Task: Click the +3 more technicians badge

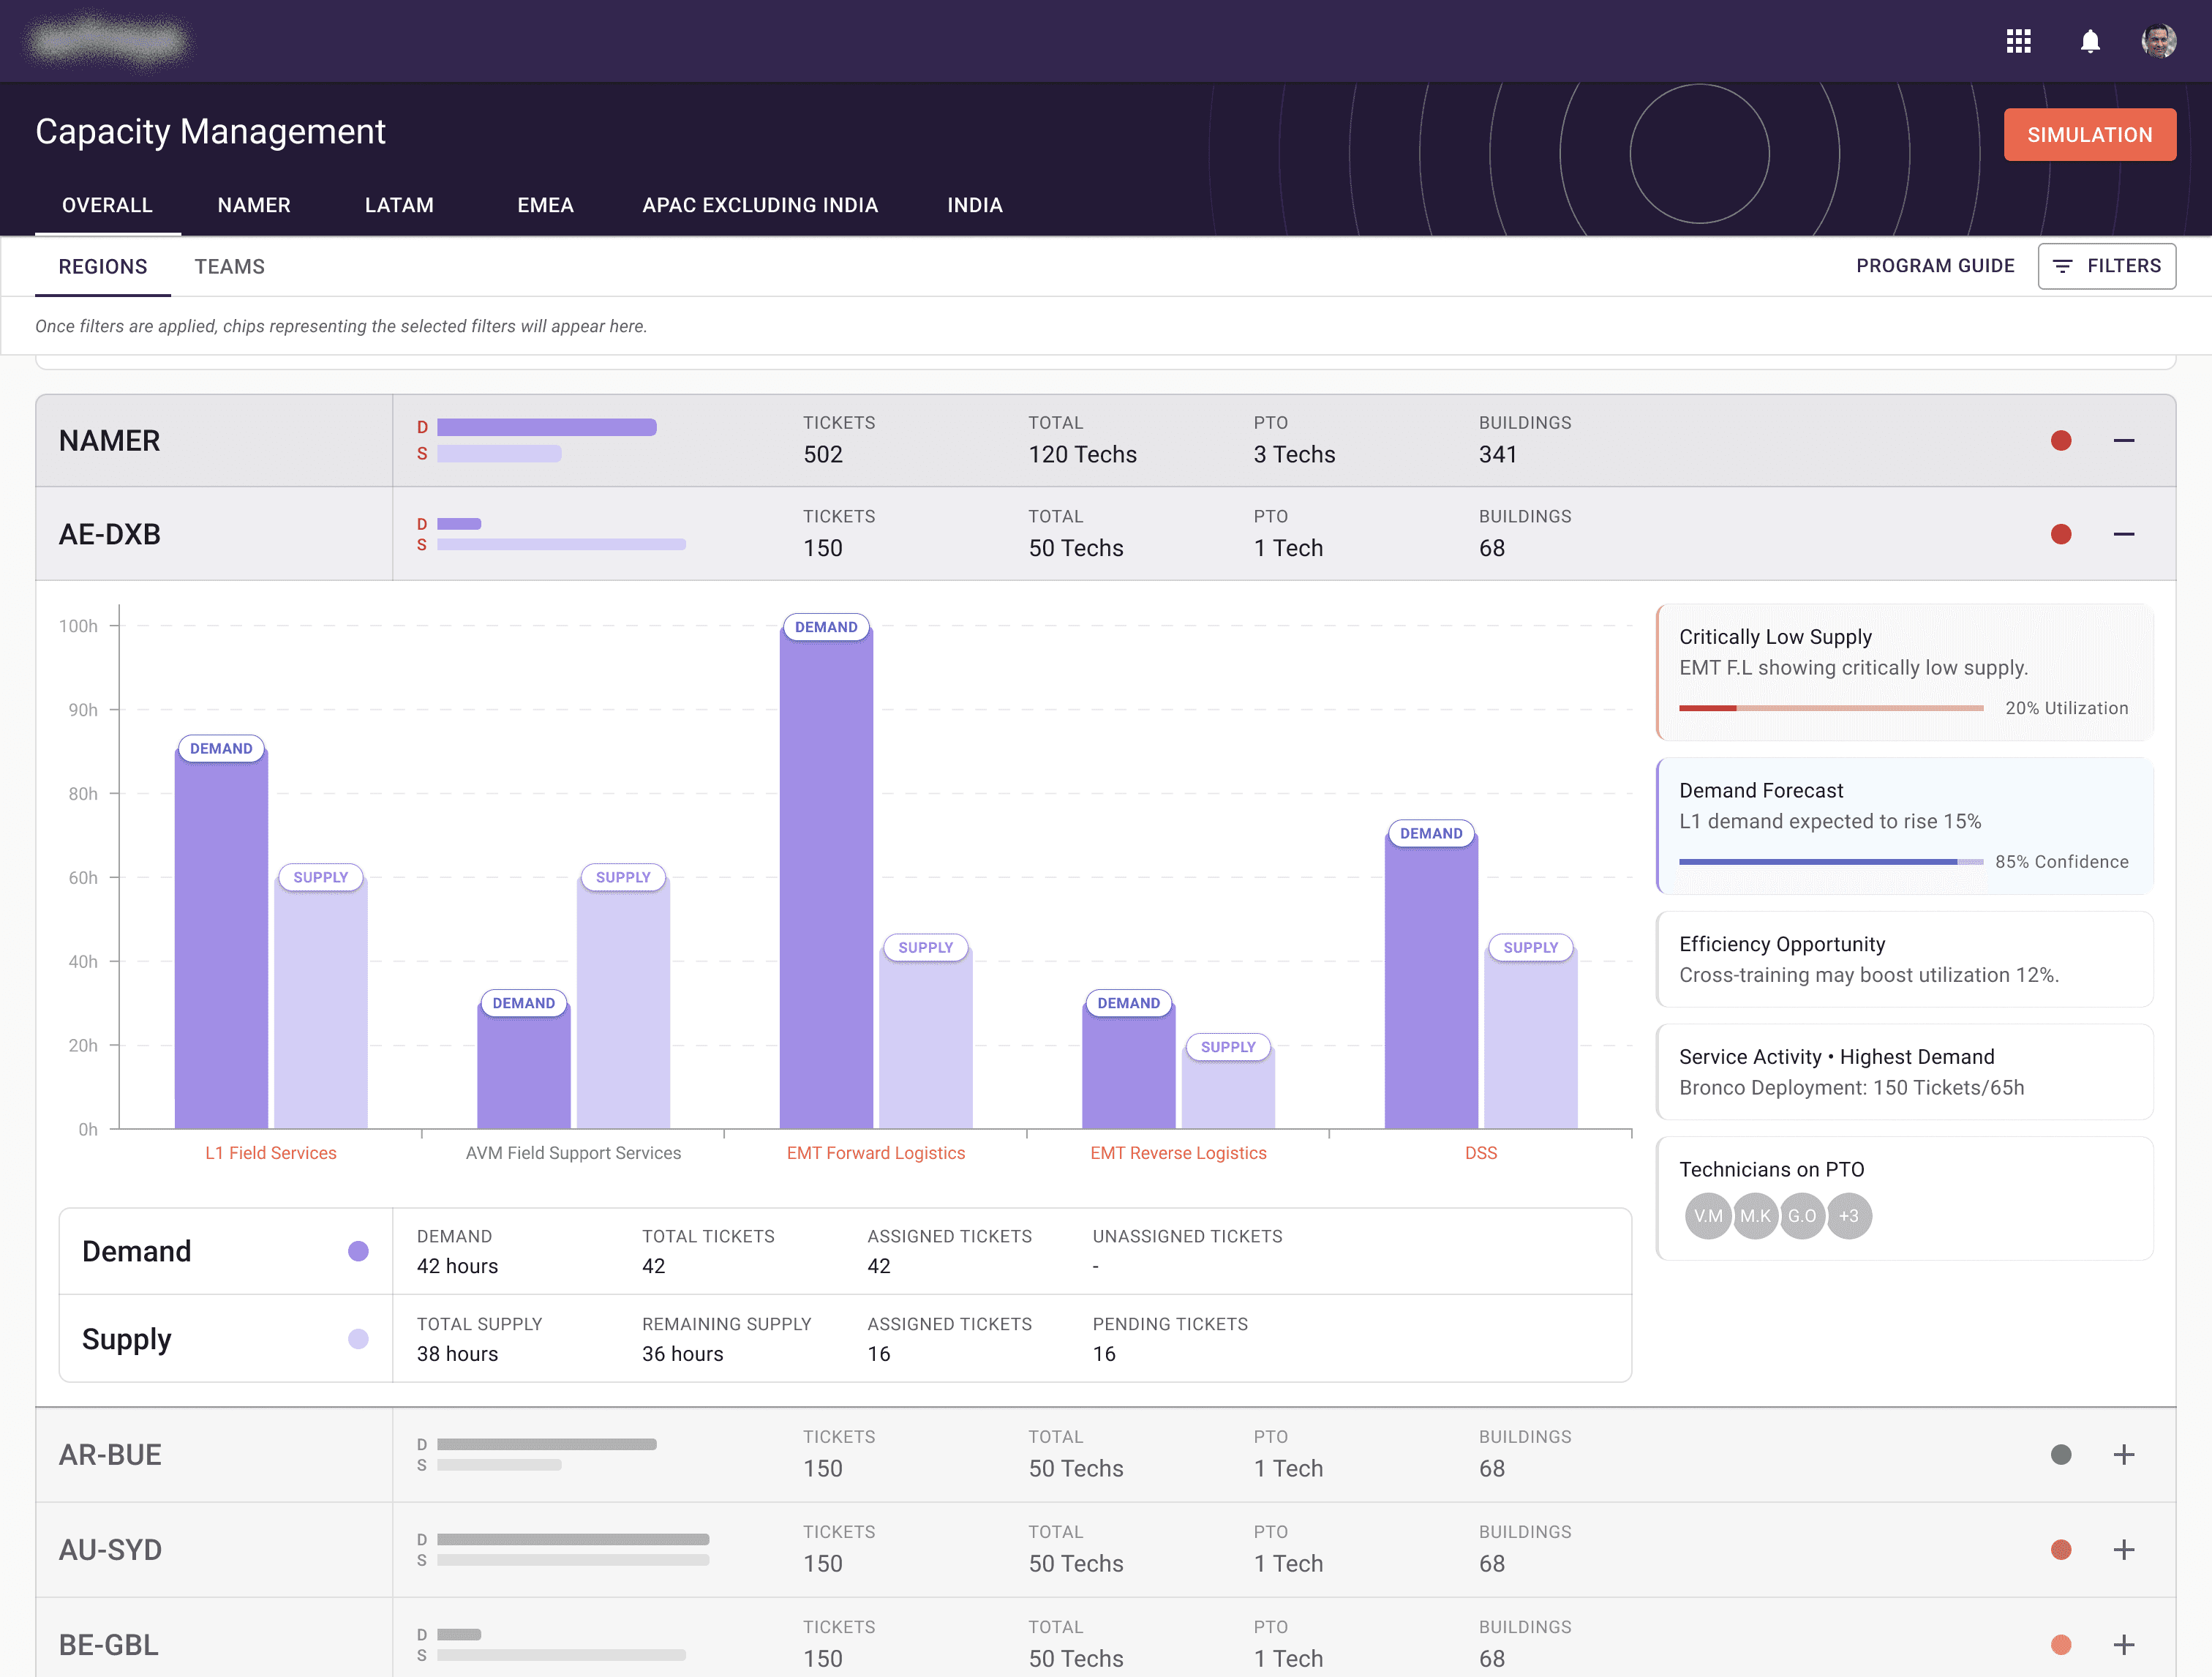Action: tap(1849, 1216)
